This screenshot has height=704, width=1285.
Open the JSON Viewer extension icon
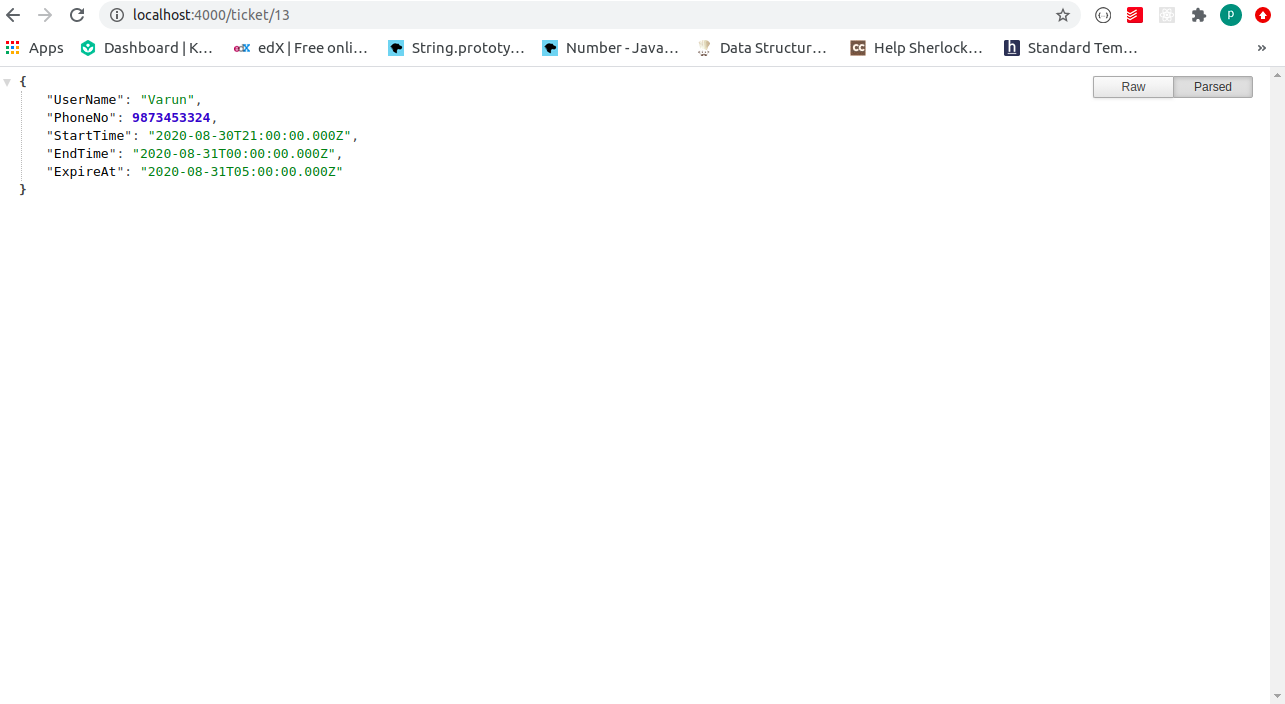1103,15
